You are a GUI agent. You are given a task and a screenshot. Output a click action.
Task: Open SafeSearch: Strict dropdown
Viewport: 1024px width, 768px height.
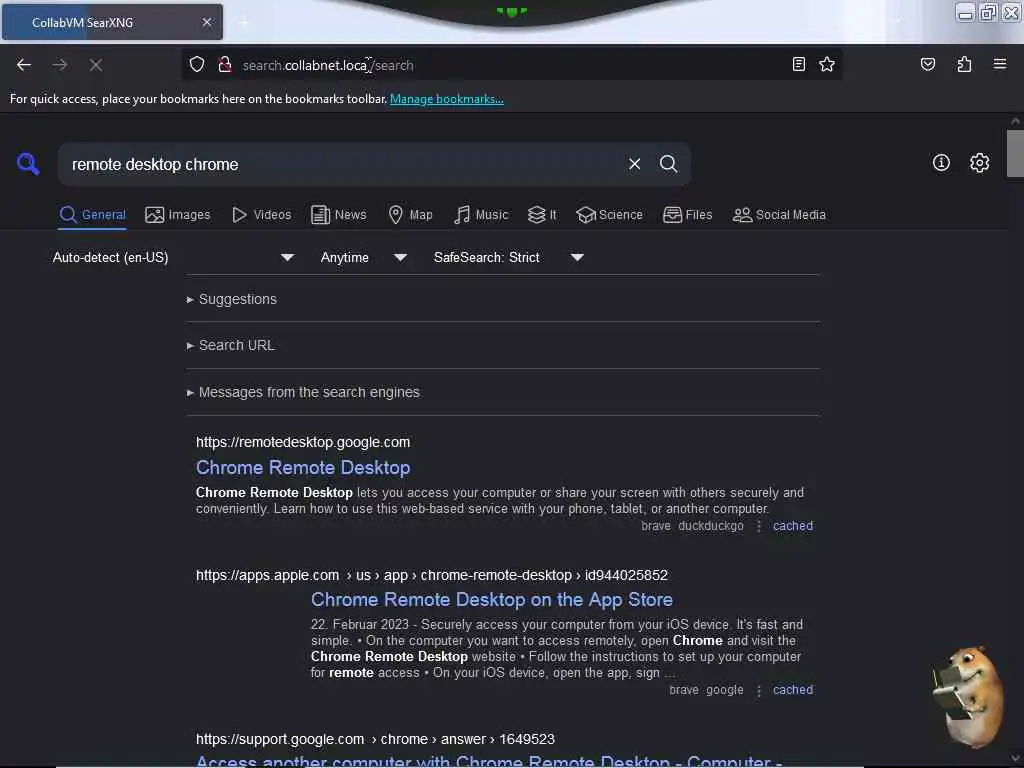click(x=509, y=257)
